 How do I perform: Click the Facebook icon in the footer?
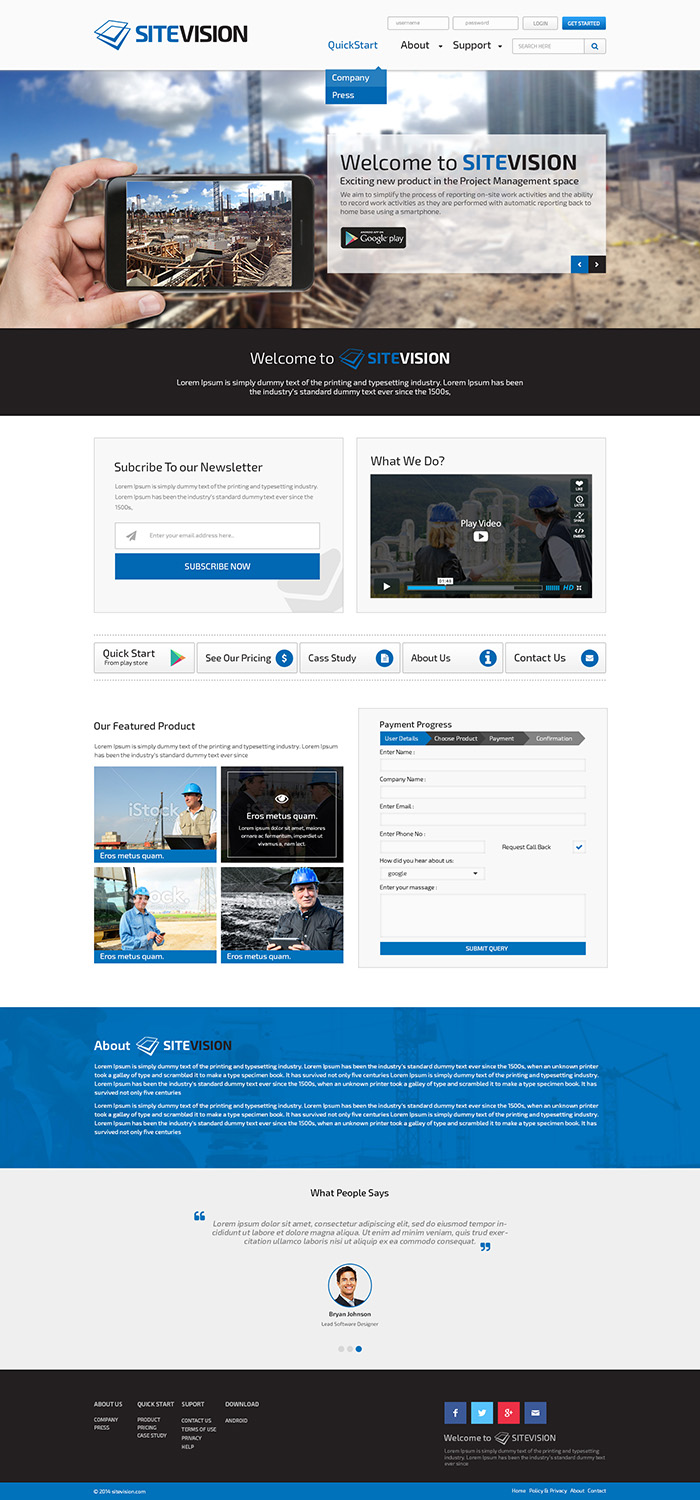coord(455,1413)
